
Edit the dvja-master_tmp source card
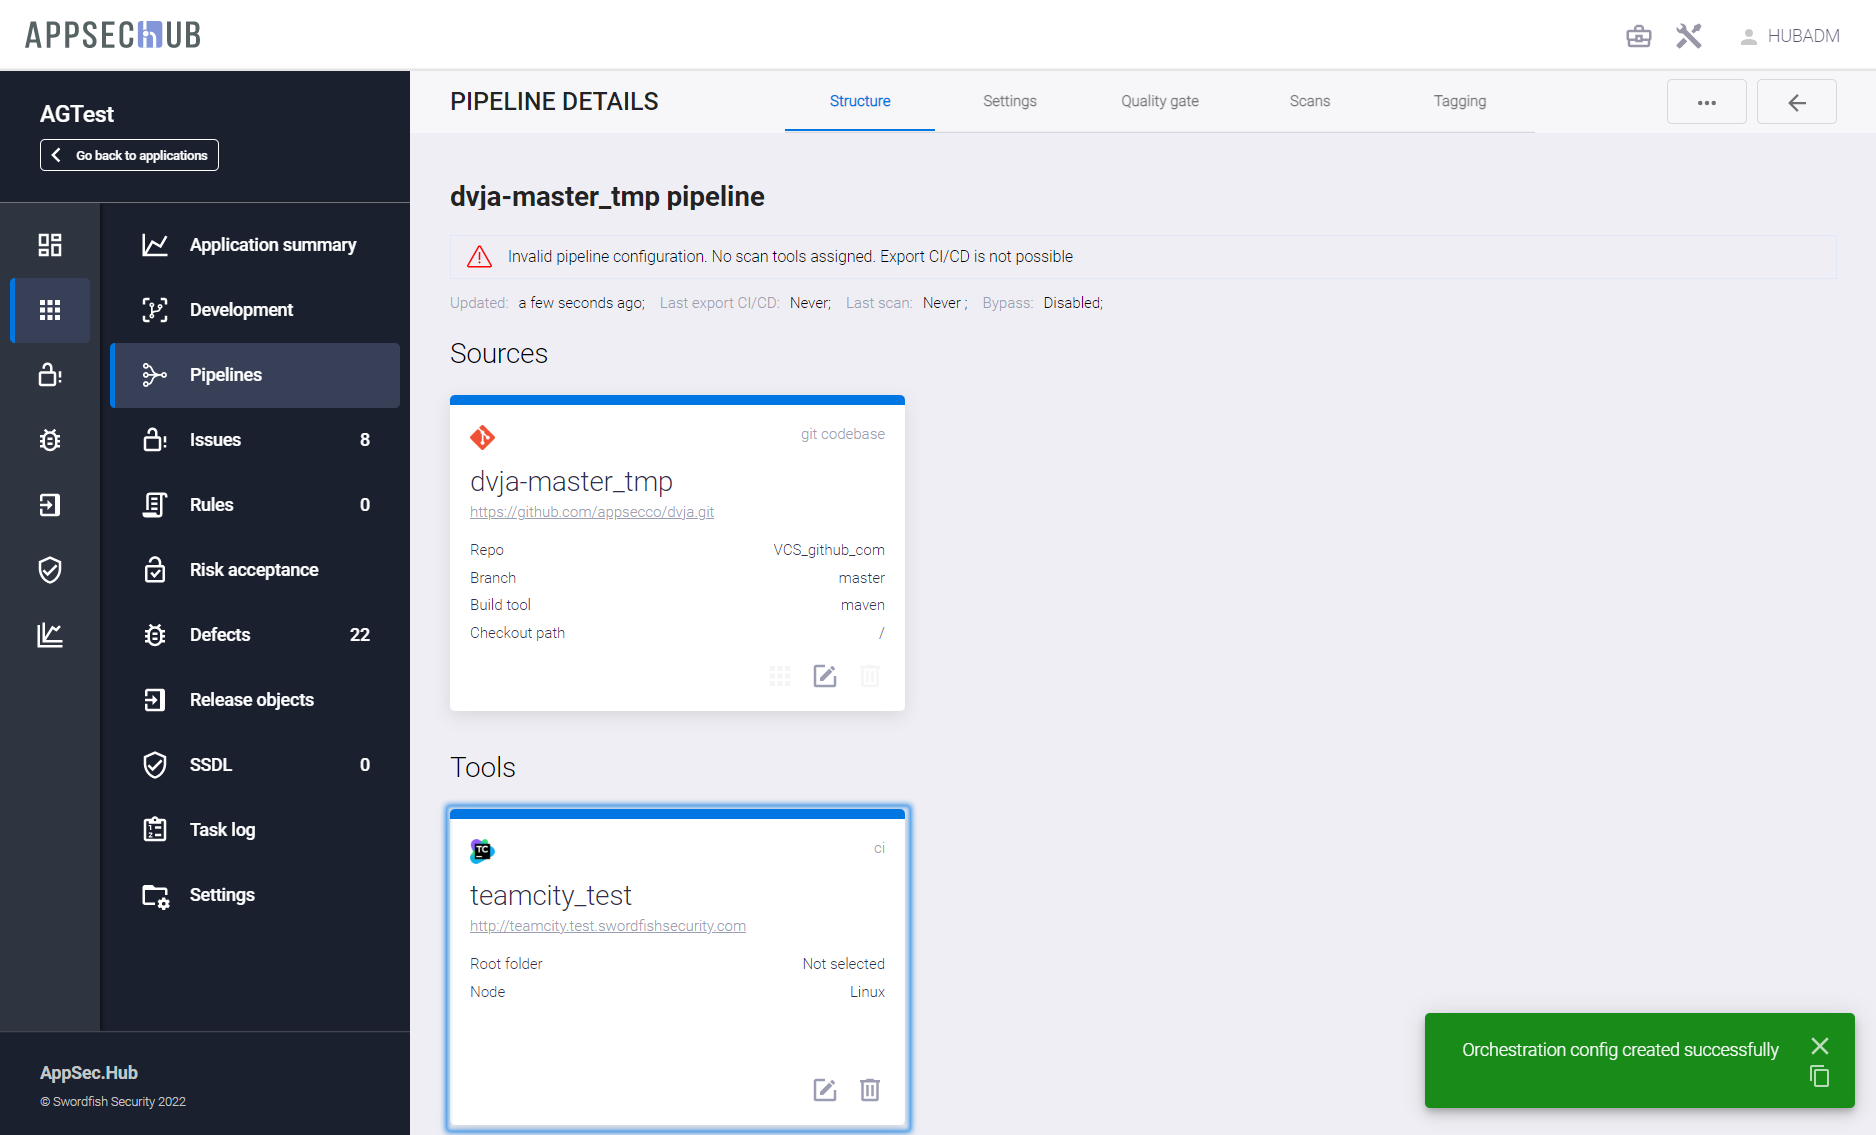click(824, 676)
